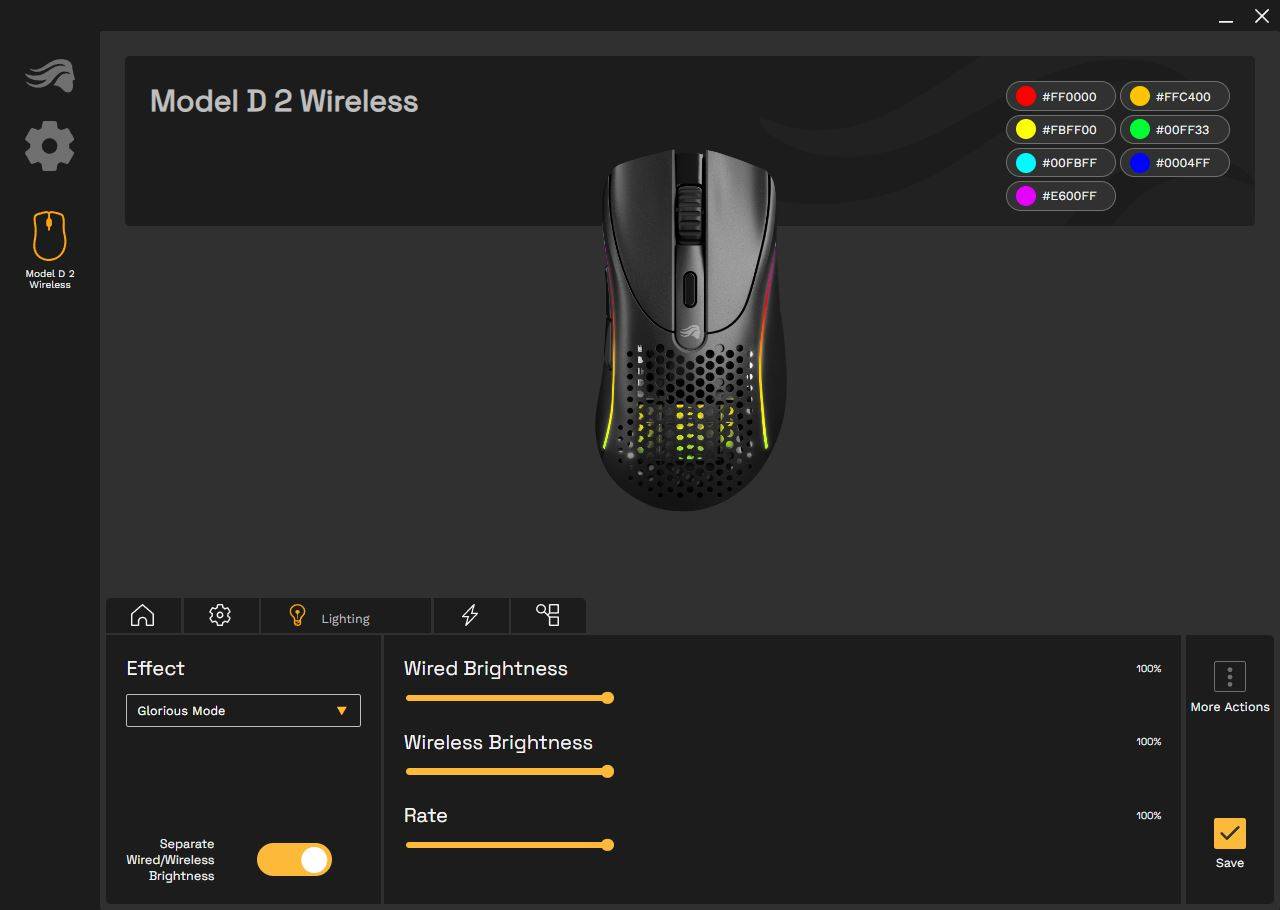The image size is (1280, 910).
Task: Go to the Home tab icon
Action: [x=143, y=615]
